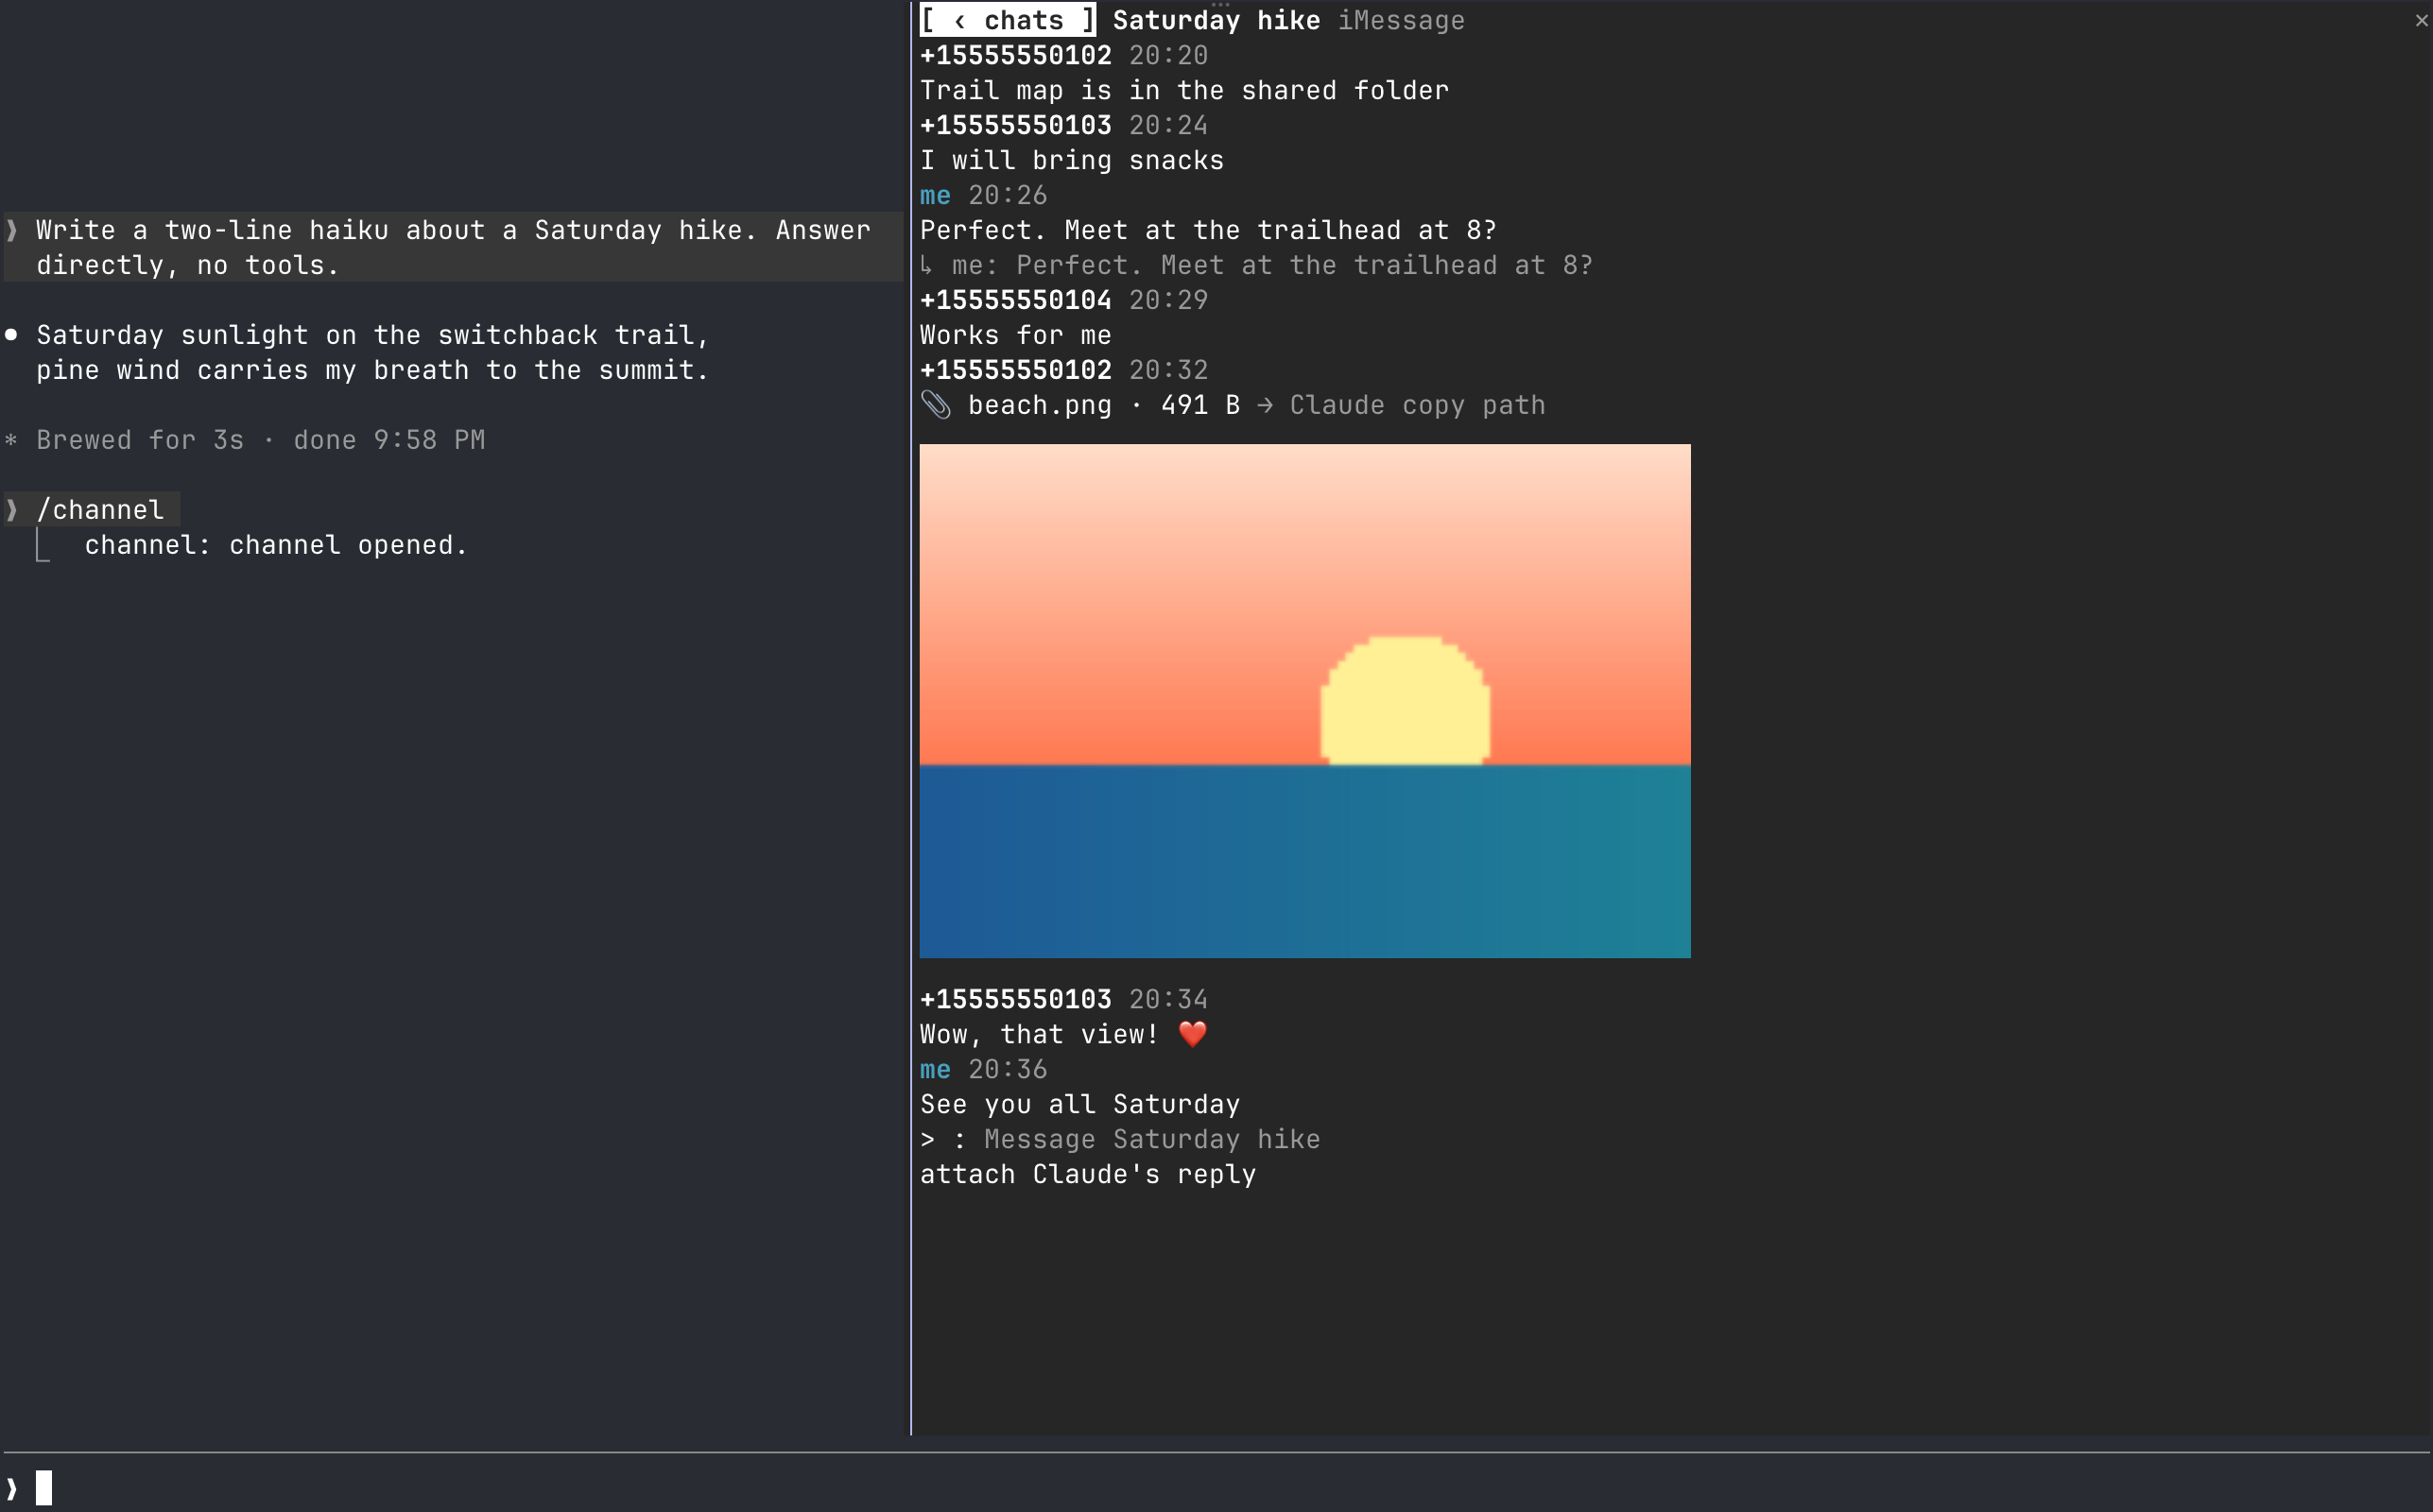The image size is (2433, 1512).
Task: Focus the Message Saturday hike input
Action: tap(1152, 1139)
